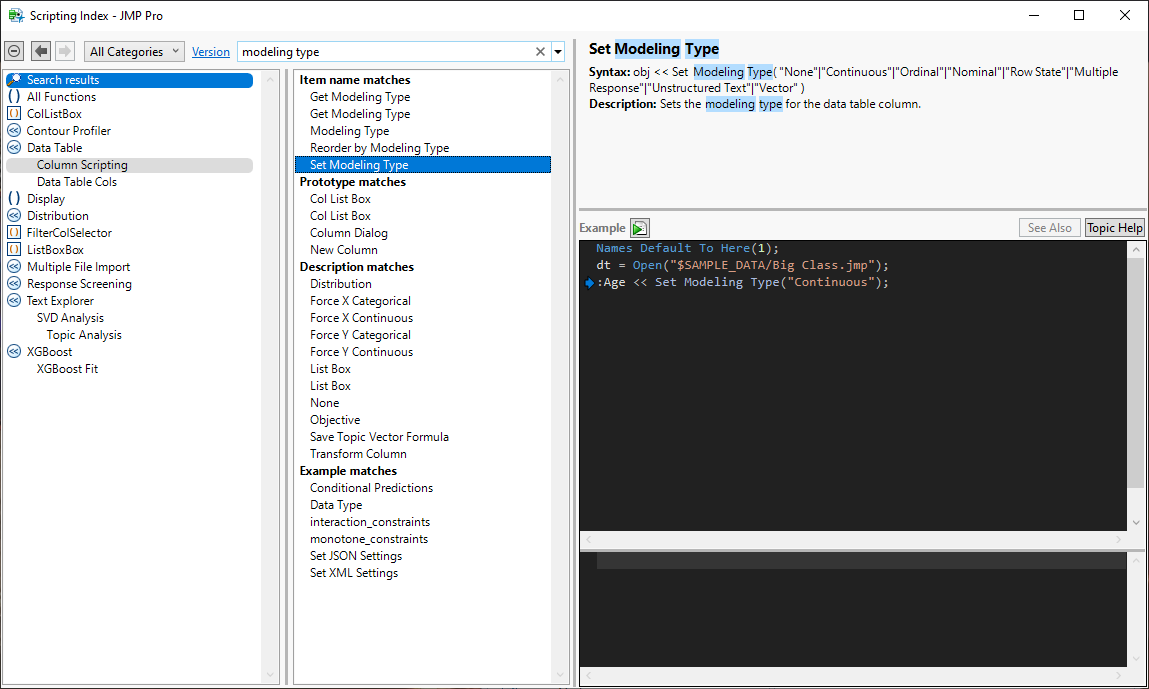Select Column Scripting in the left tree
This screenshot has height=689, width=1149.
[82, 165]
